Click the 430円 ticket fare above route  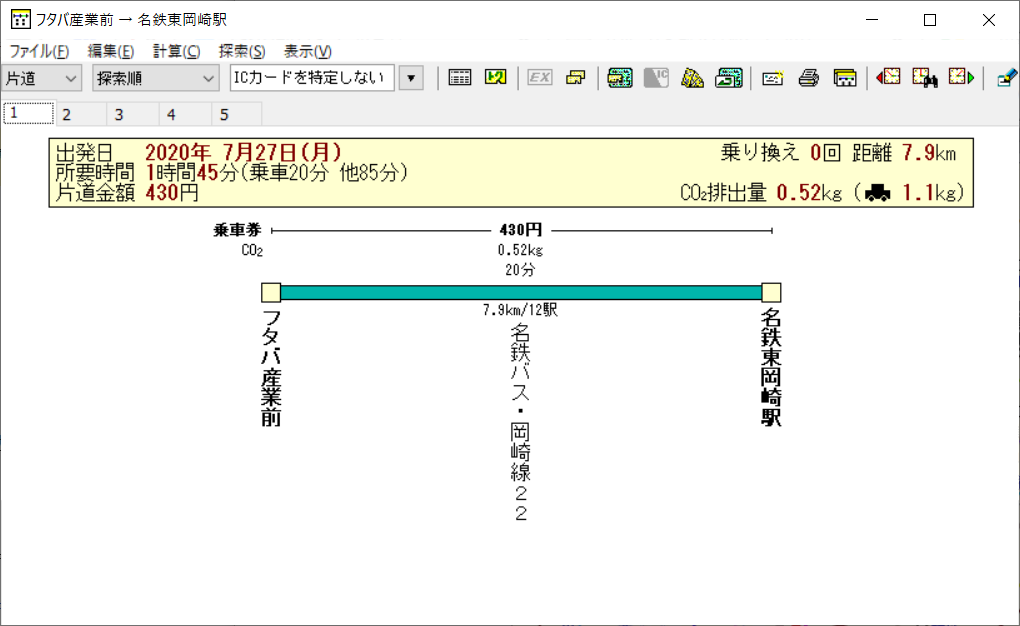click(x=520, y=230)
